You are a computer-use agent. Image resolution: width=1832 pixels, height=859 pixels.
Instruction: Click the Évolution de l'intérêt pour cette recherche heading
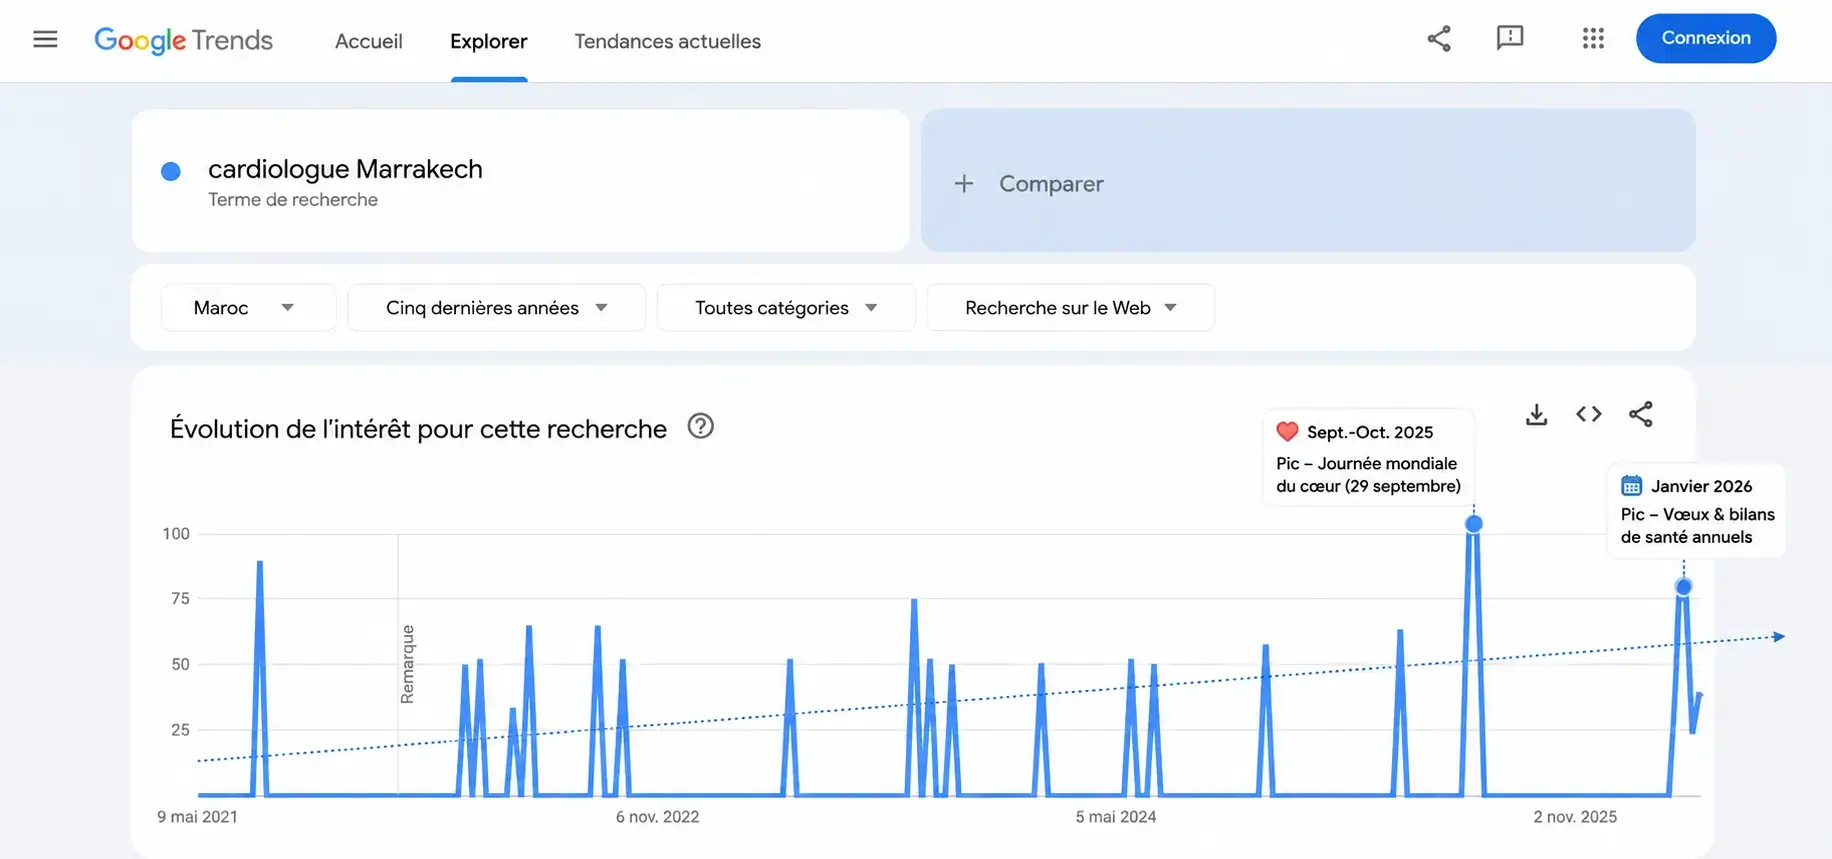tap(418, 429)
